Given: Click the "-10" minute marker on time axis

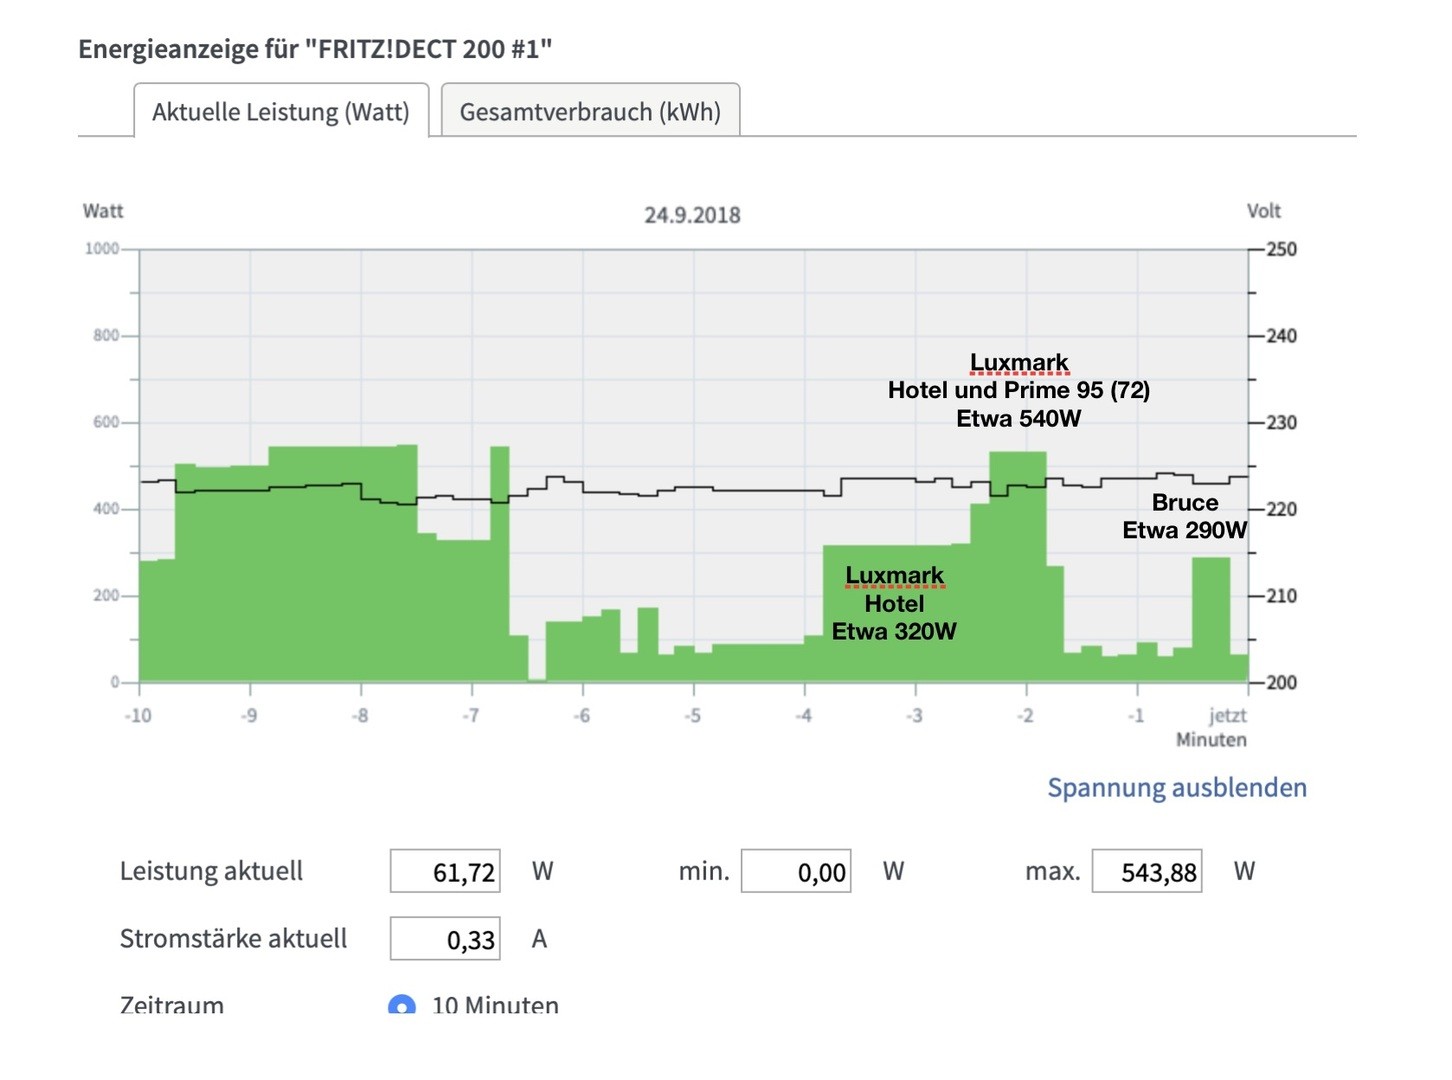Looking at the screenshot, I should (138, 715).
